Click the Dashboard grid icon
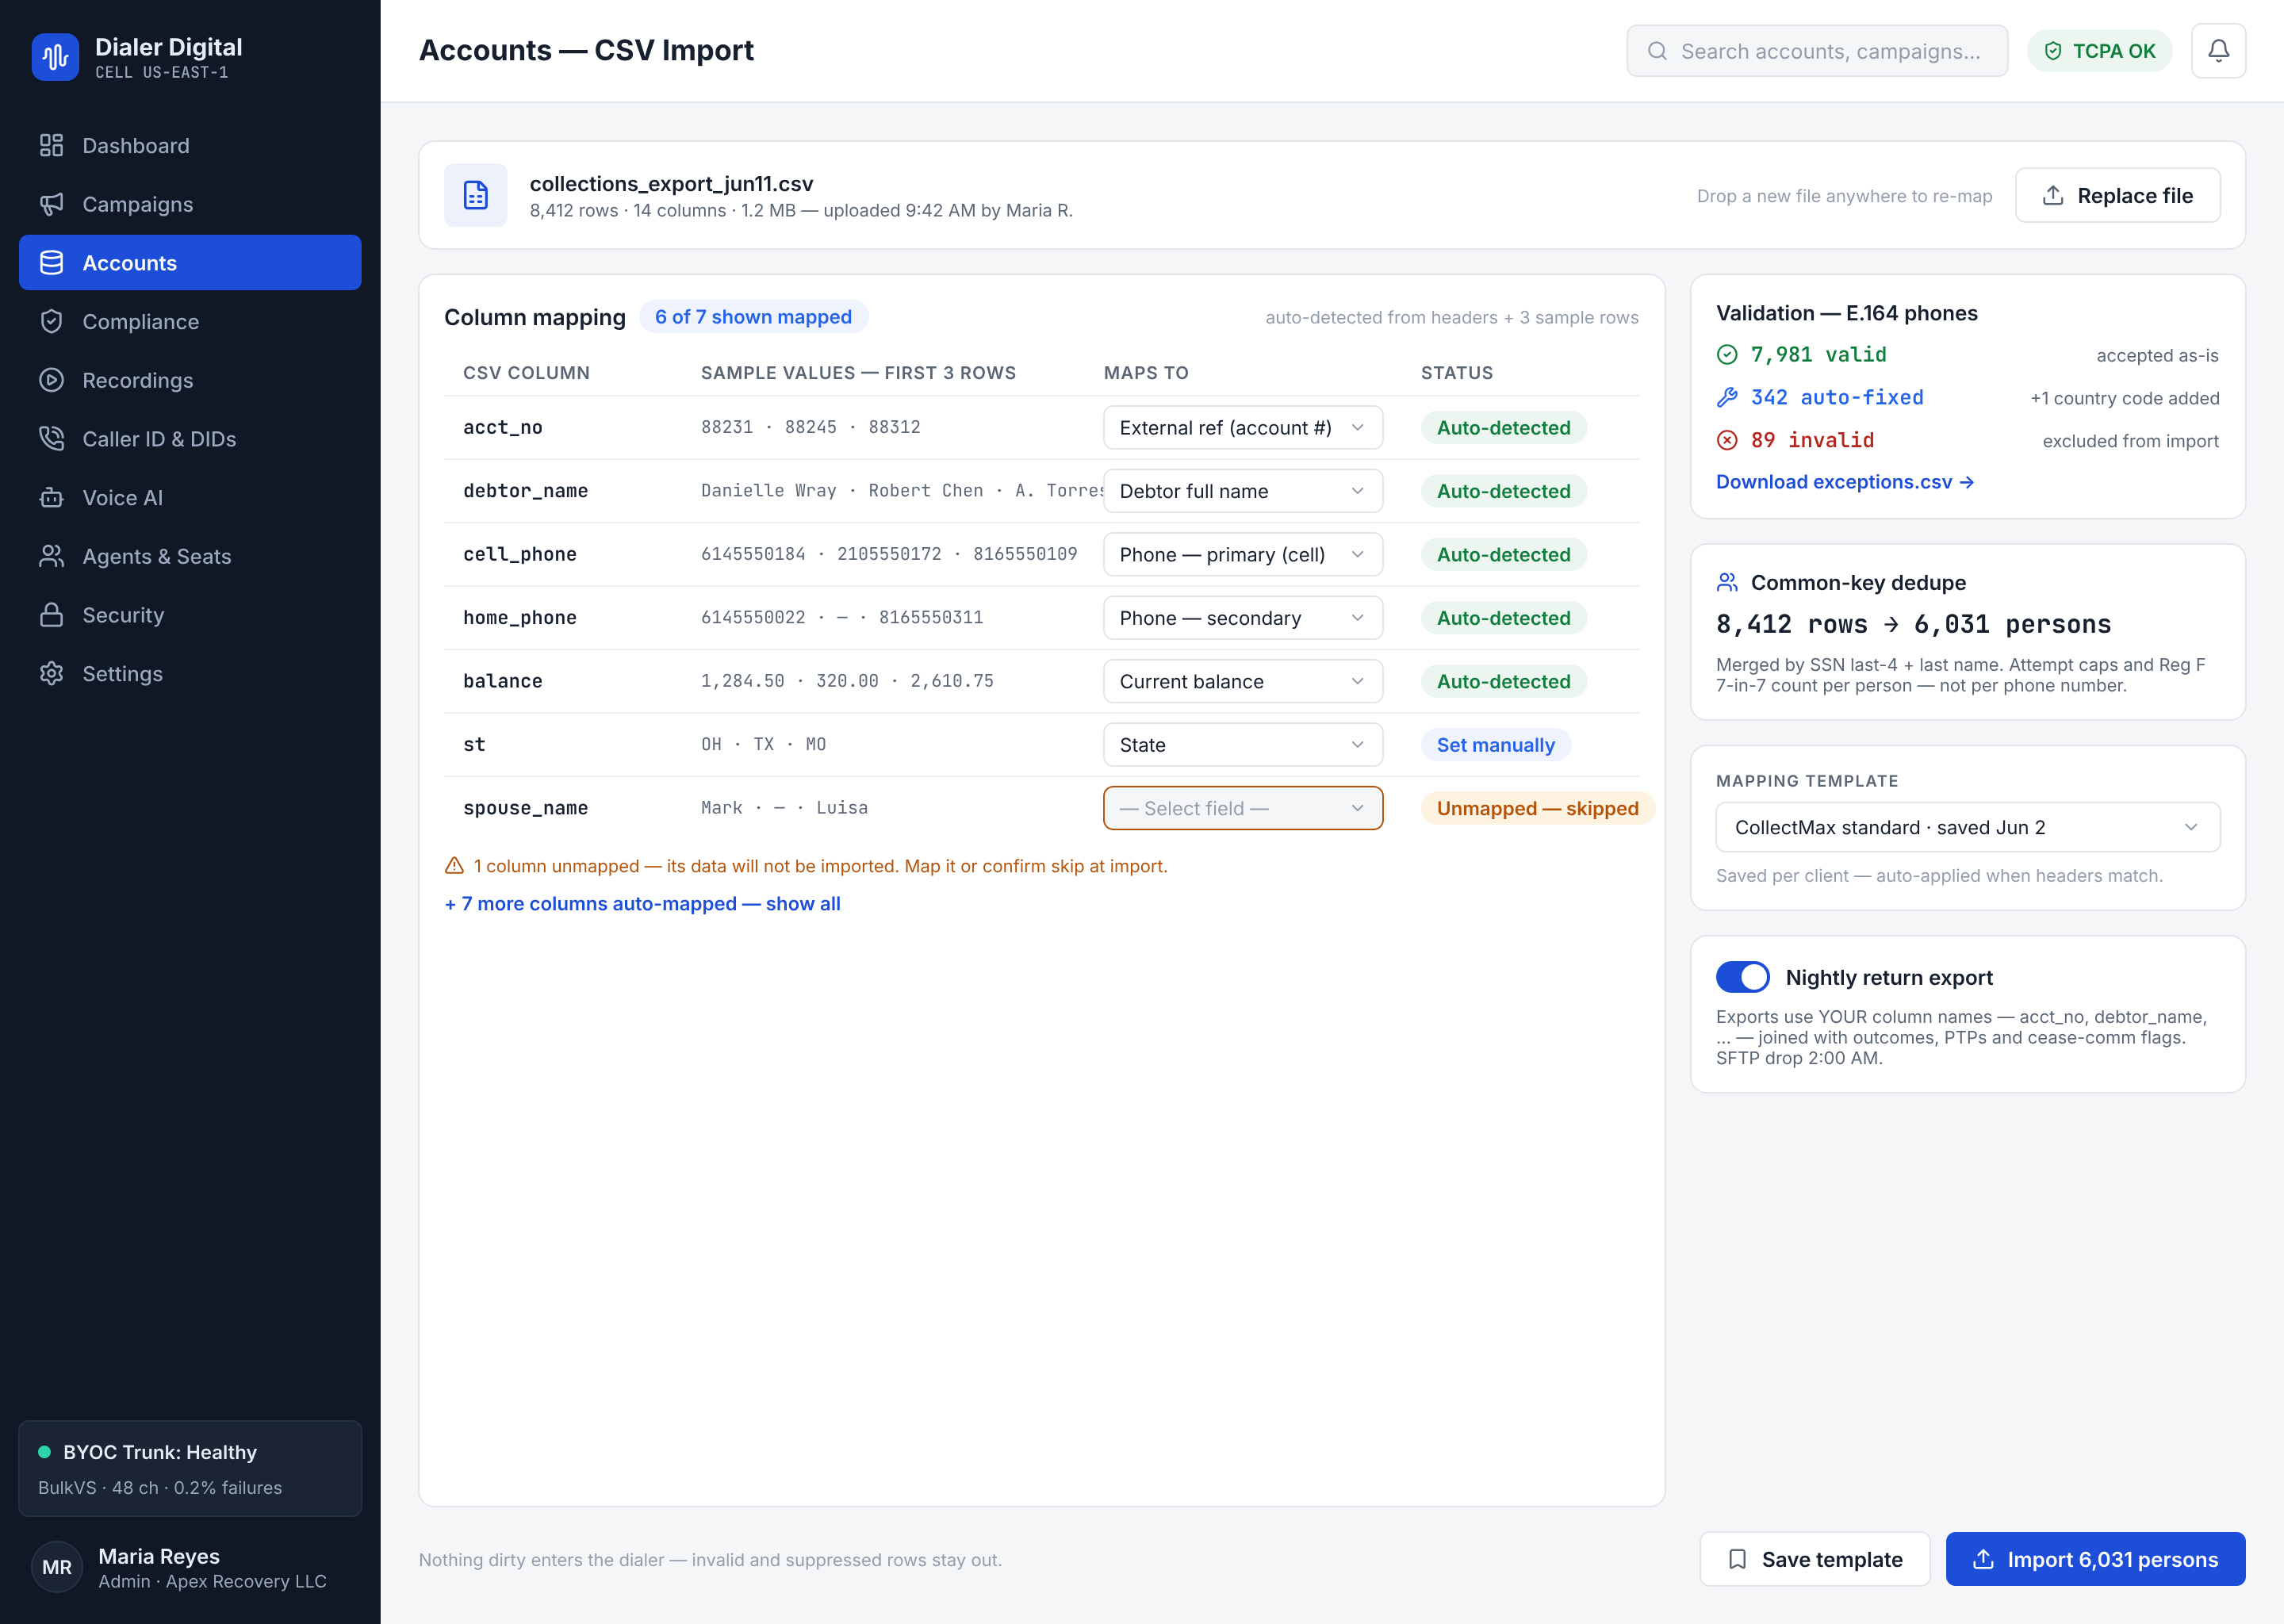 (51, 145)
